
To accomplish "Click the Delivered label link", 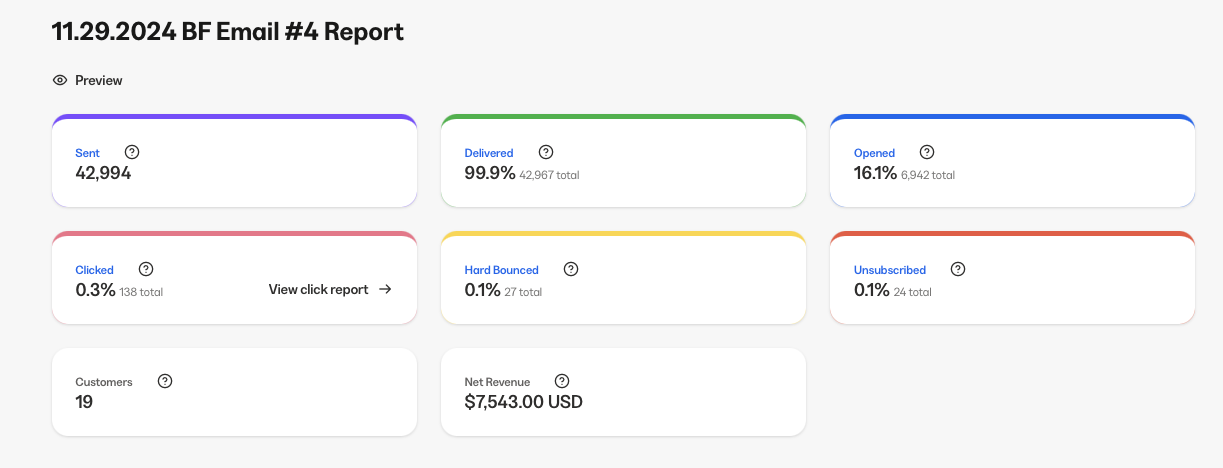I will point(489,153).
